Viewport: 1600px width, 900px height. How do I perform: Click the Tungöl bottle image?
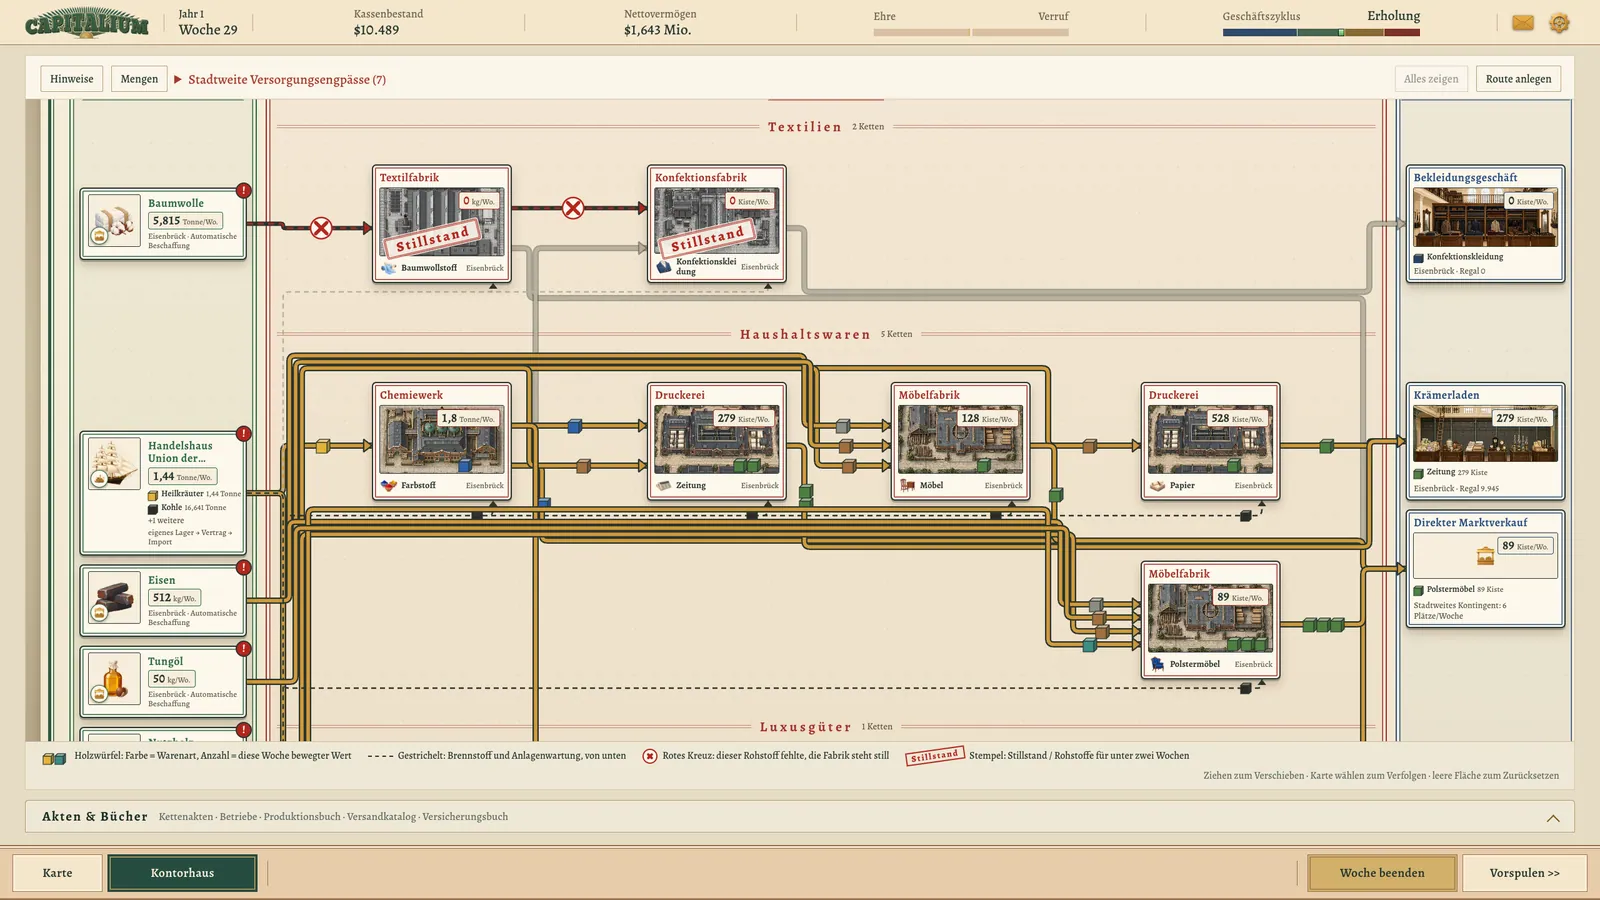click(x=114, y=678)
